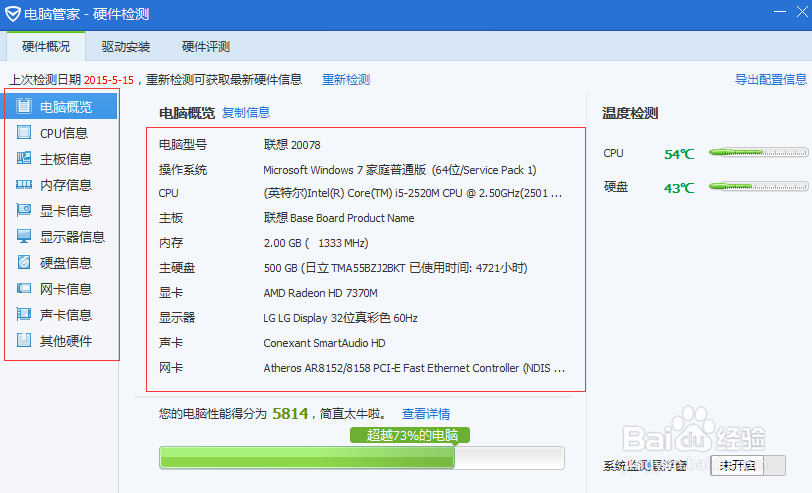Click the 其他硬件 icon
812x493 pixels.
[x=23, y=340]
